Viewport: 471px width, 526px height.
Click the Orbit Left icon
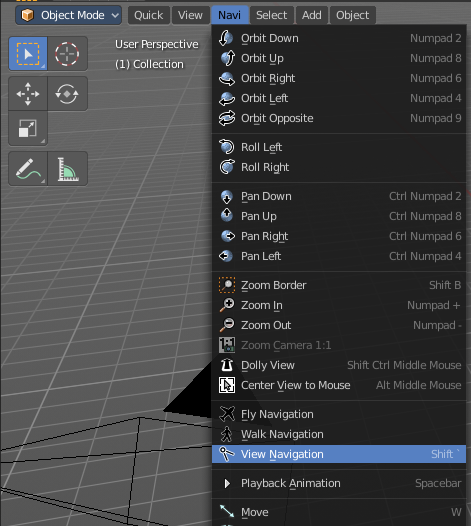[227, 98]
